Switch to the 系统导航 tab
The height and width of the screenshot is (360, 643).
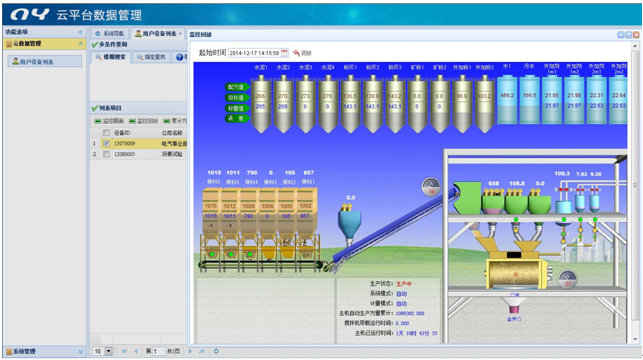coord(110,33)
